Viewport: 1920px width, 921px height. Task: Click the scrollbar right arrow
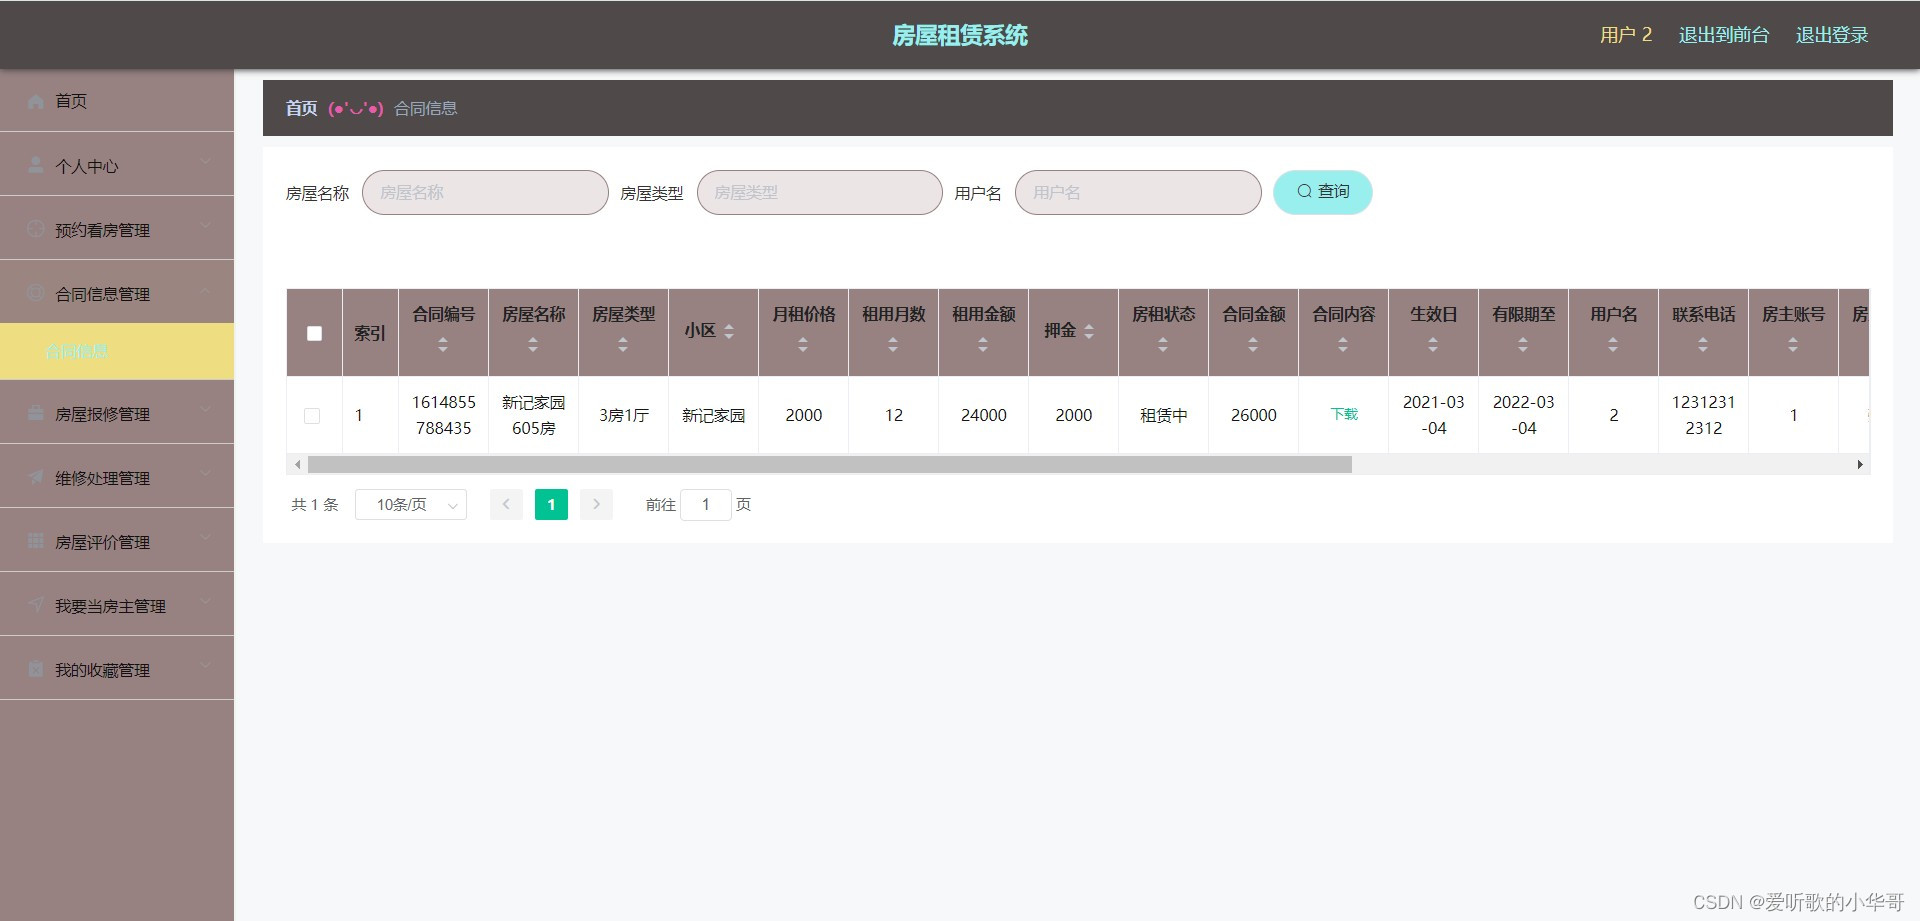tap(1860, 465)
